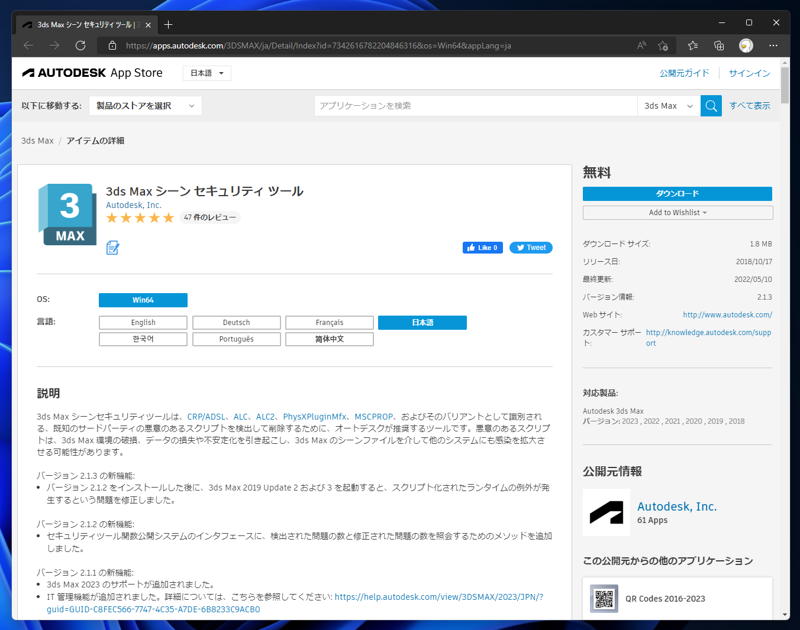Click the site lock icon in address bar
The image size is (800, 630).
coord(112,46)
